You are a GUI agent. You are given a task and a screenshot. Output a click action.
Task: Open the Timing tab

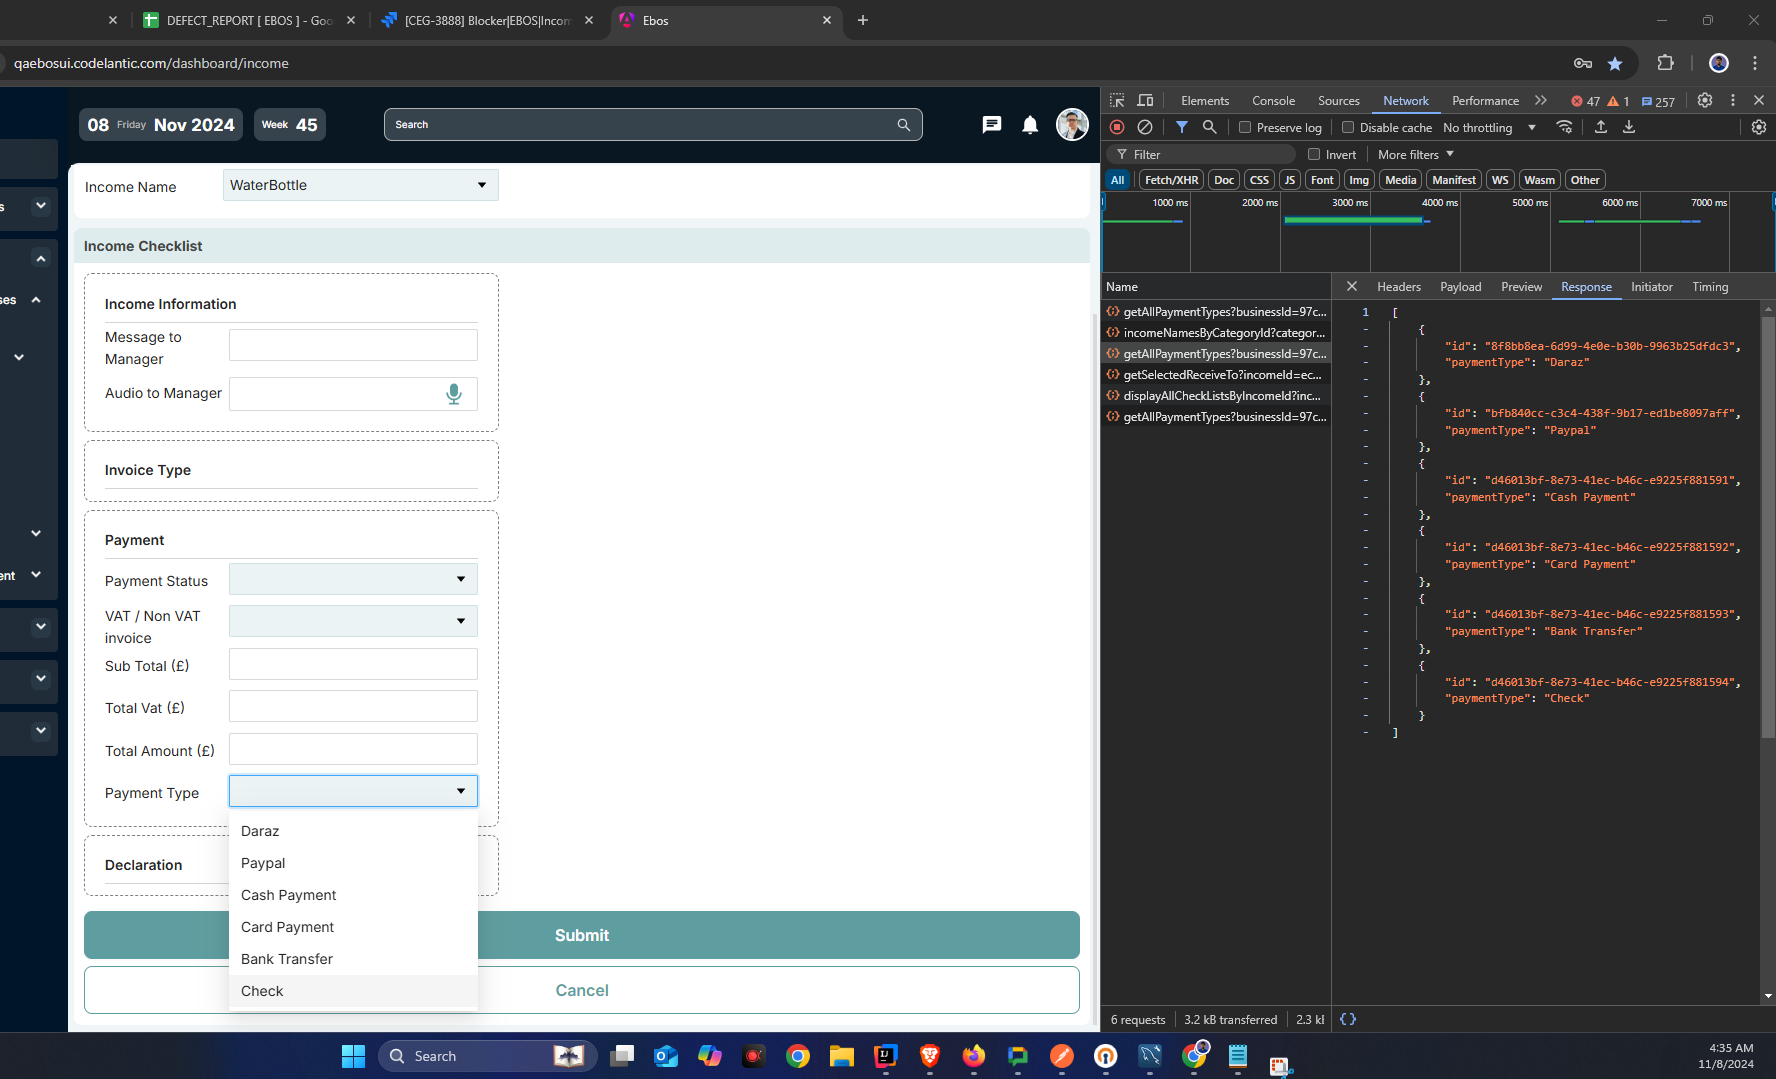(1710, 287)
